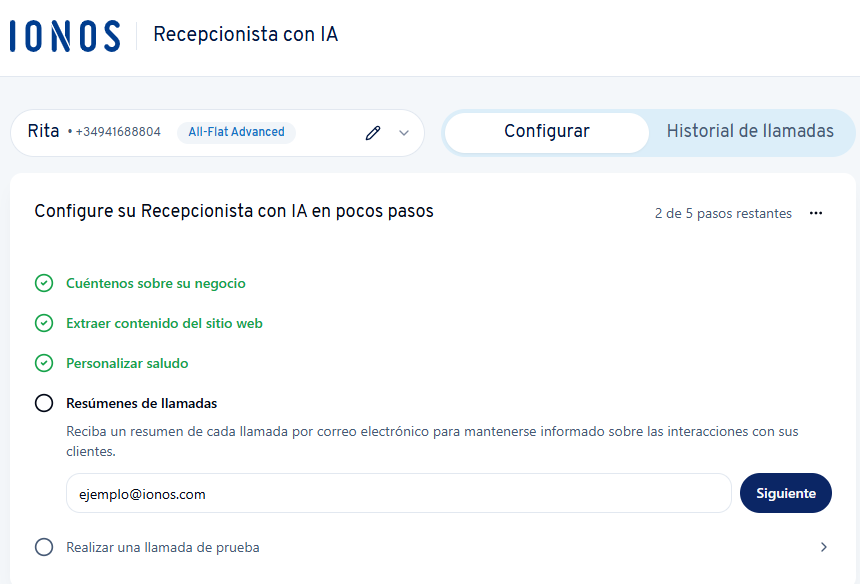Viewport: 860px width, 584px height.
Task: Select the completed icon next to Personalizar saludo
Action: (x=44, y=363)
